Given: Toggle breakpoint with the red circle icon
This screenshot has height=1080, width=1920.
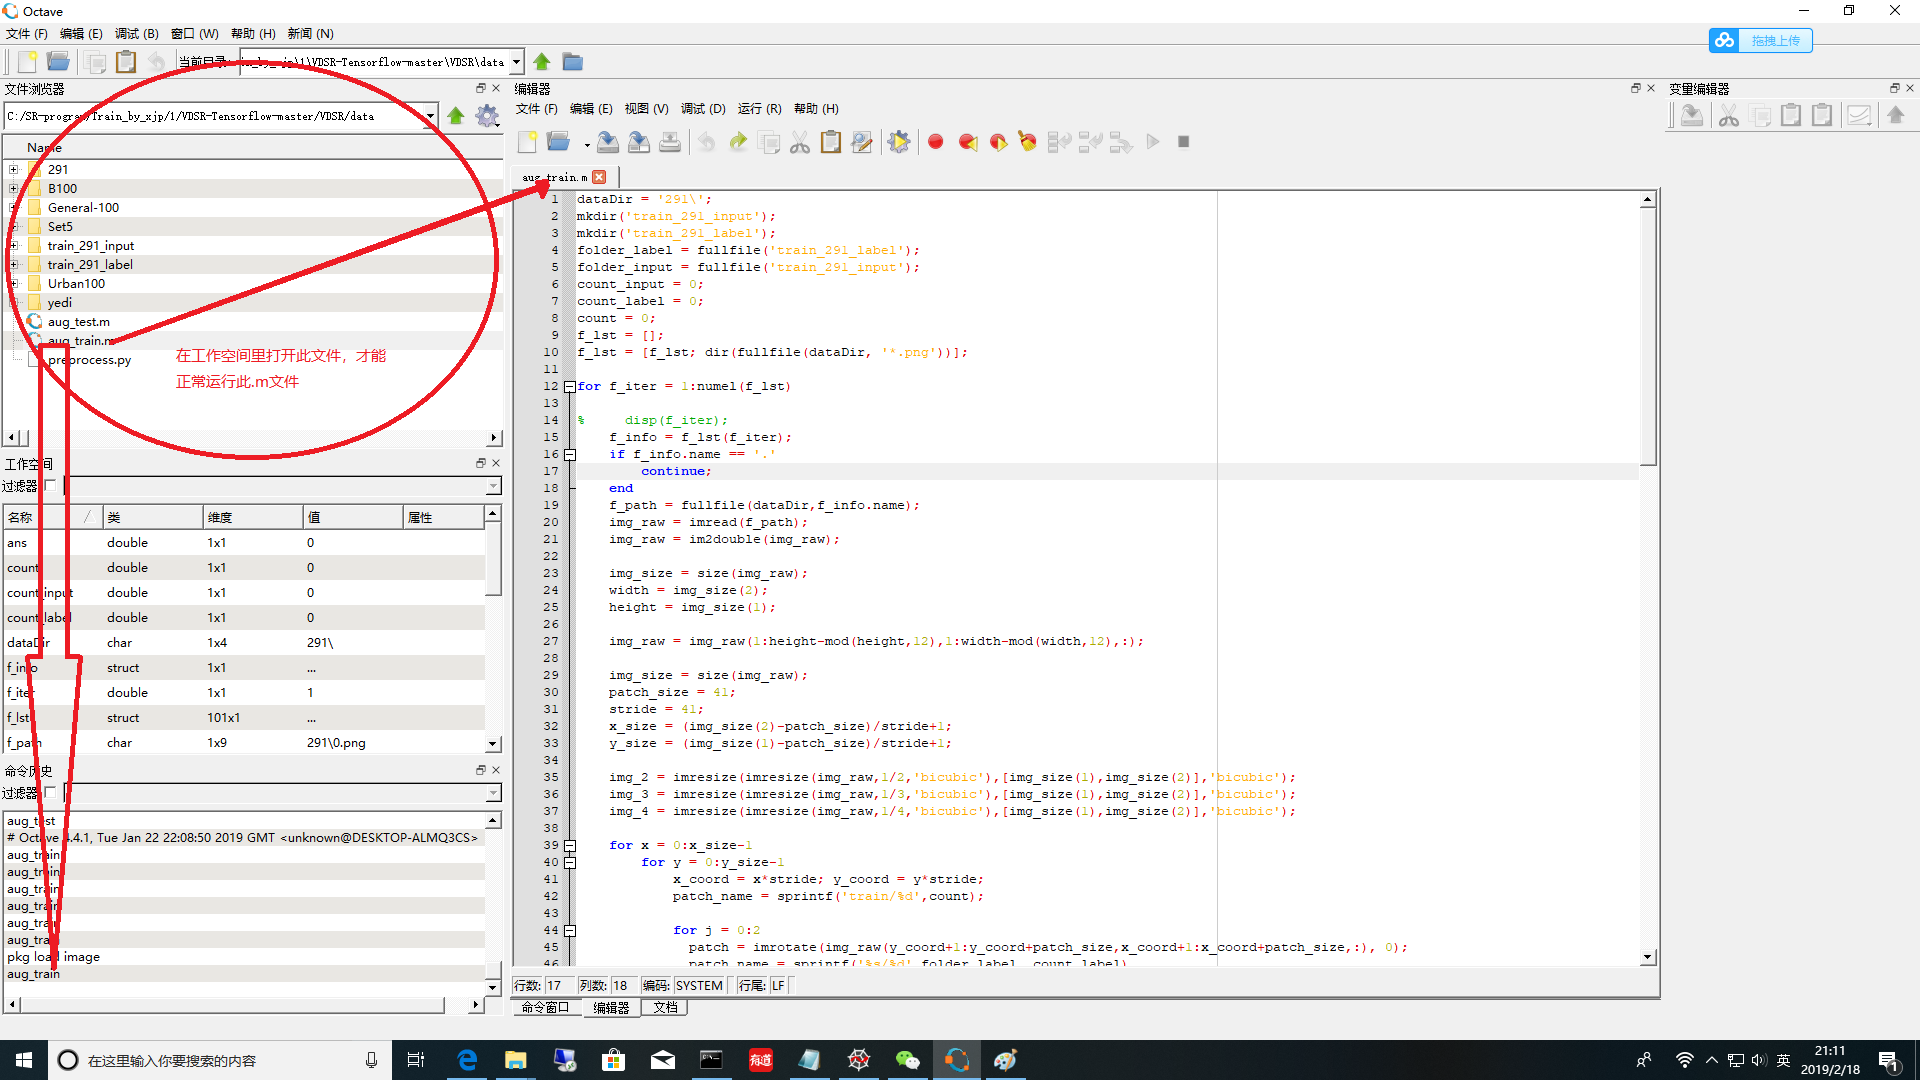Looking at the screenshot, I should coord(936,142).
